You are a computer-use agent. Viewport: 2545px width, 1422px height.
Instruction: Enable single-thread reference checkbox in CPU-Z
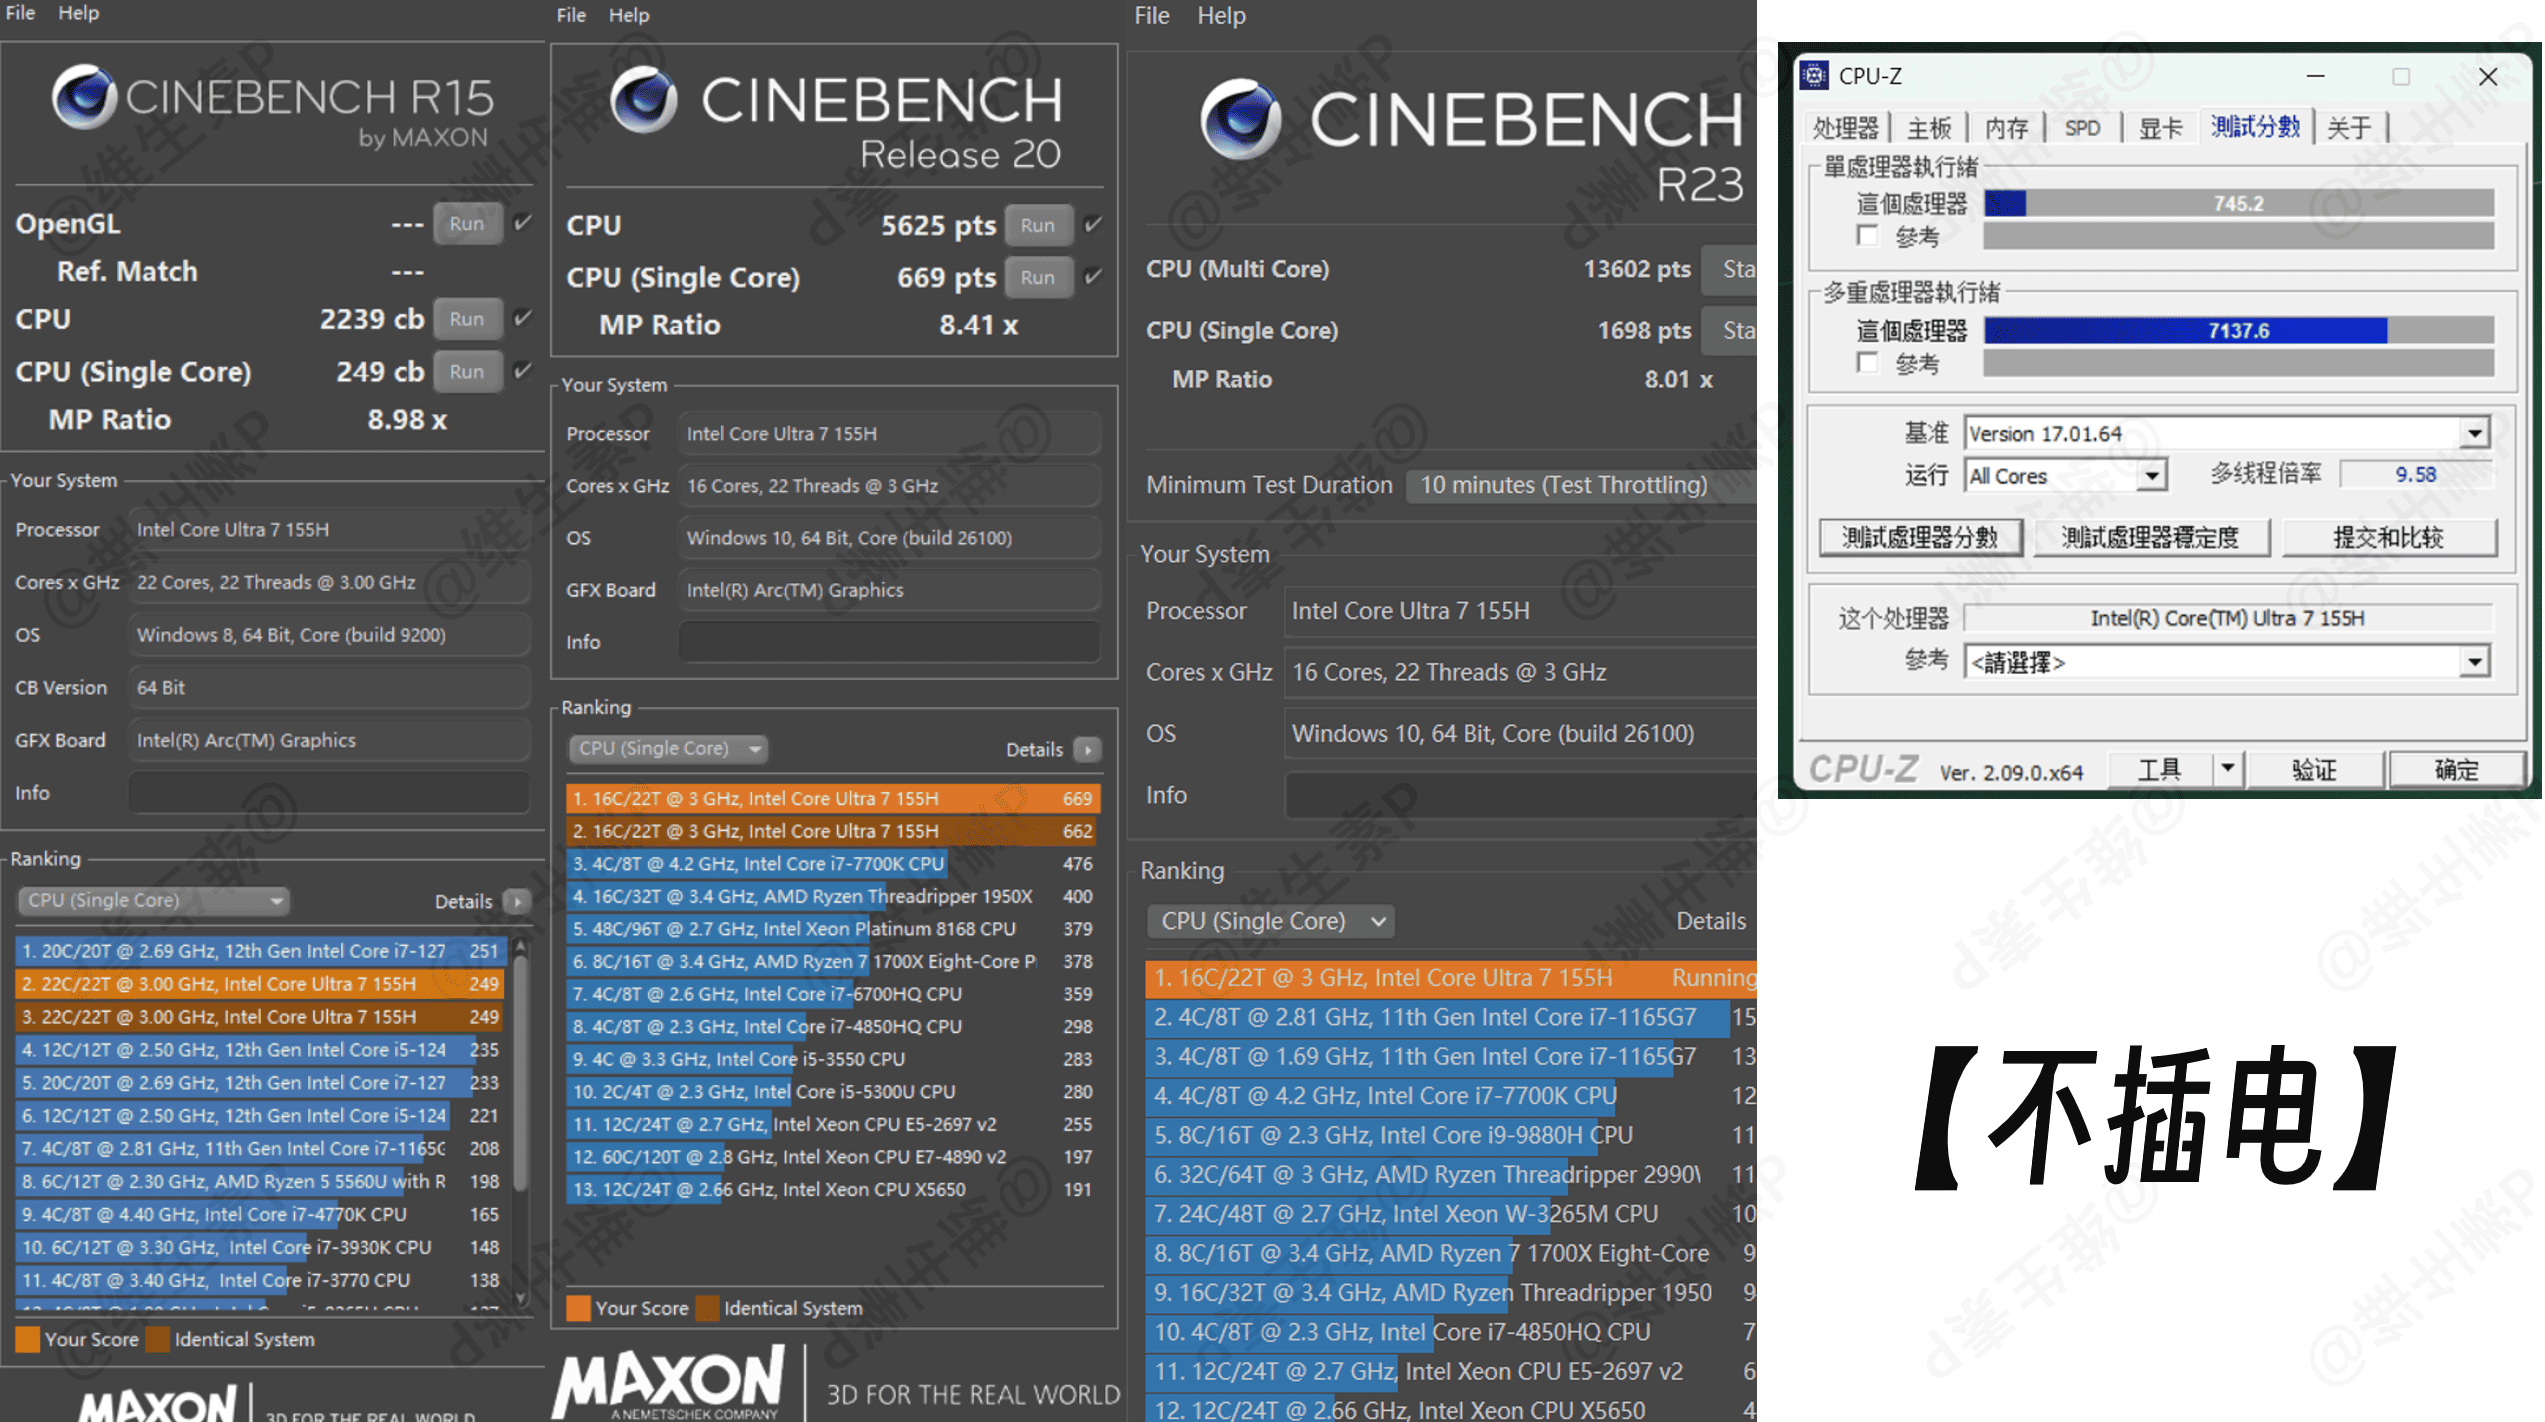pyautogui.click(x=1866, y=236)
